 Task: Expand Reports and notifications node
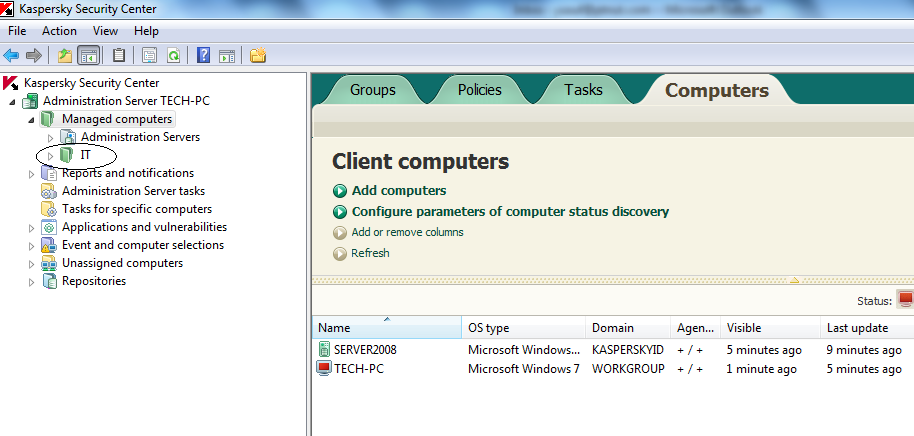[32, 174]
